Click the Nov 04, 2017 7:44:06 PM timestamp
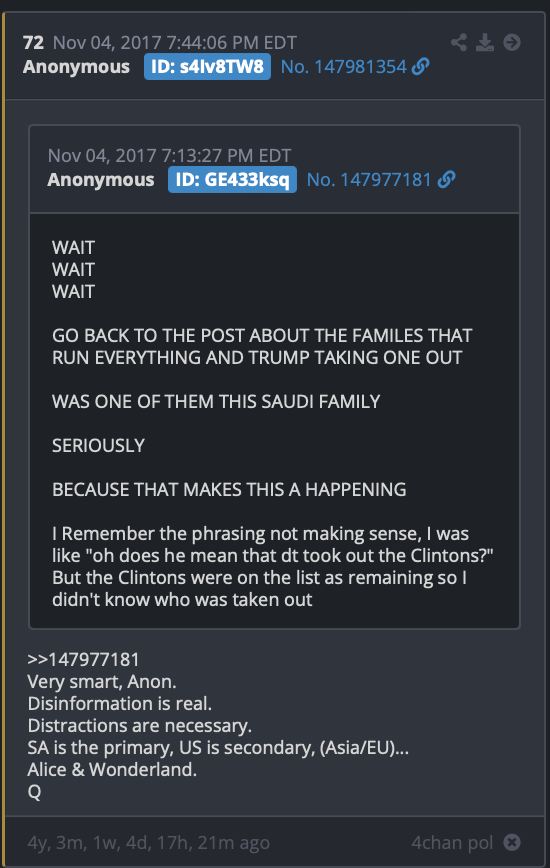Image resolution: width=550 pixels, height=868 pixels. tap(175, 43)
